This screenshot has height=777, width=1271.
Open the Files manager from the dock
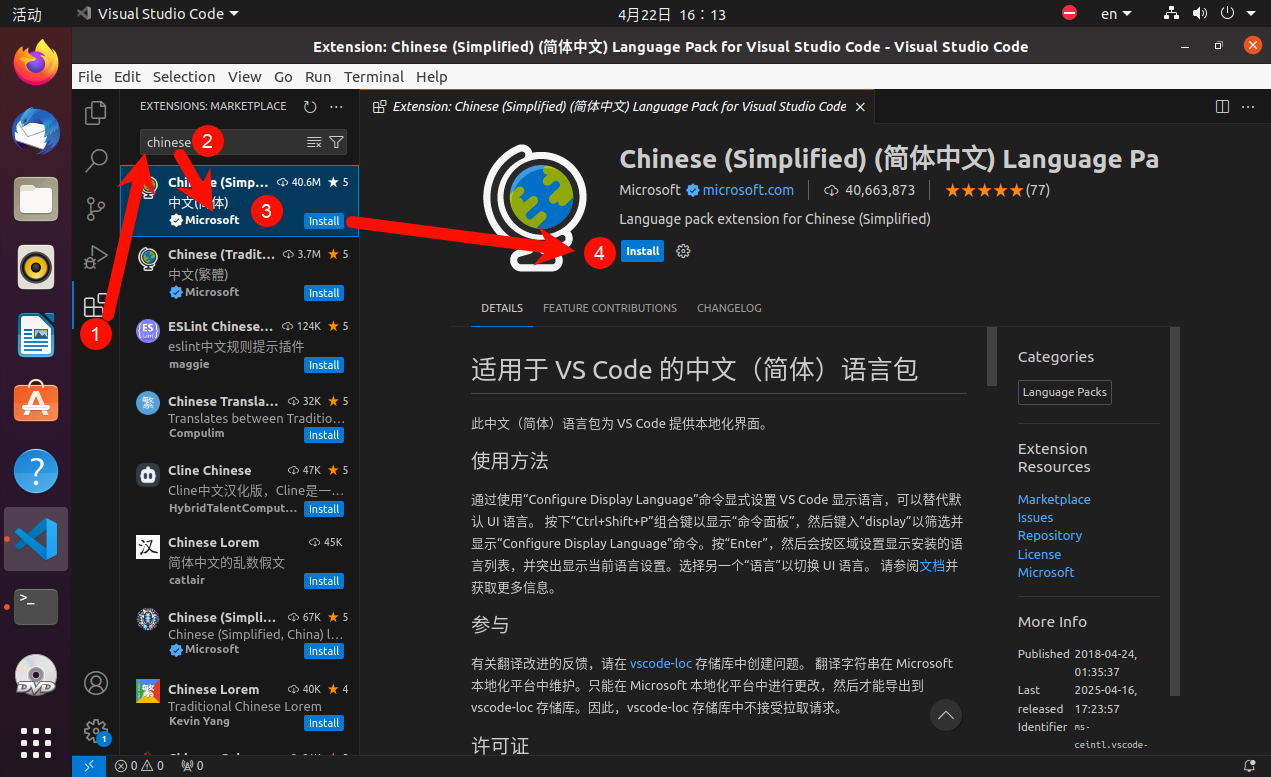(36, 199)
